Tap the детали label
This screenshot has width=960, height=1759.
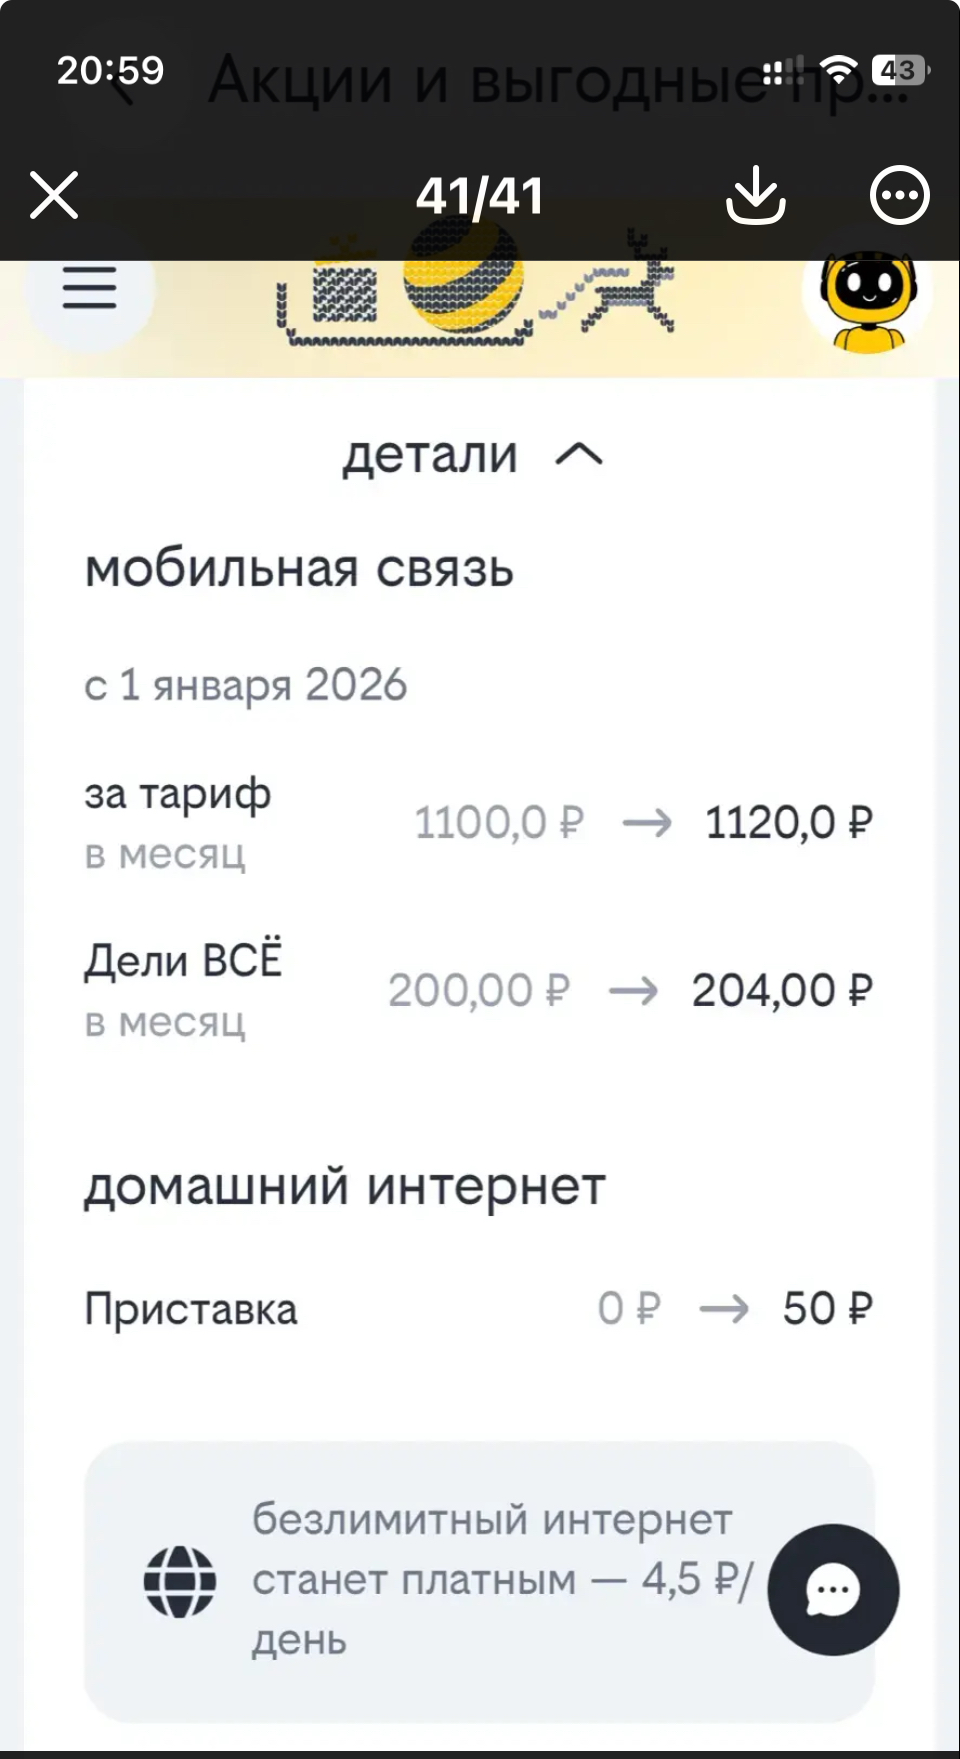[x=430, y=456]
